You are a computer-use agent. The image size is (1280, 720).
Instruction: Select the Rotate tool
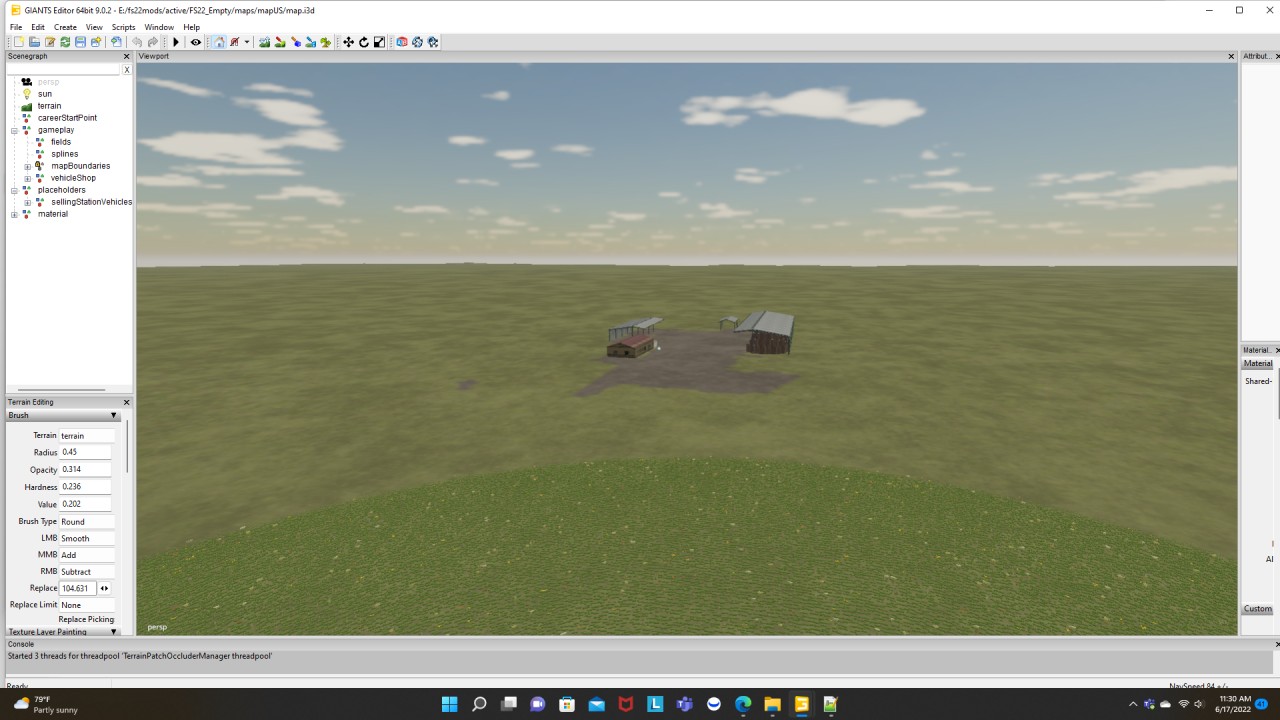coord(363,42)
